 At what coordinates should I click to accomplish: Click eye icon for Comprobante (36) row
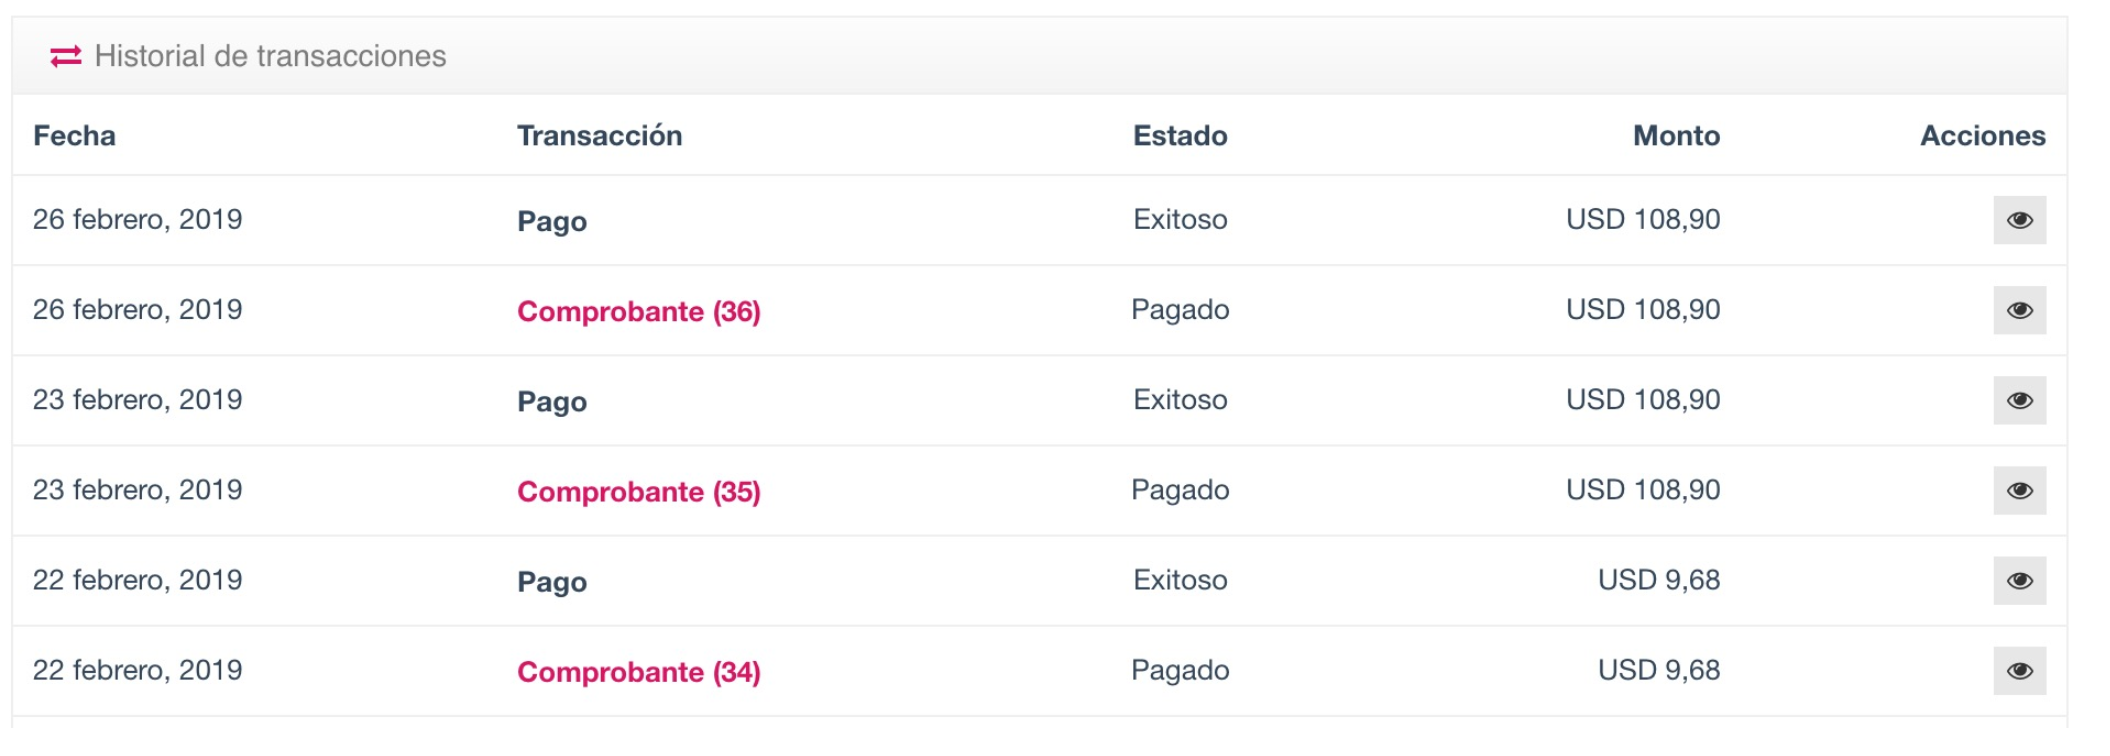[x=2019, y=310]
